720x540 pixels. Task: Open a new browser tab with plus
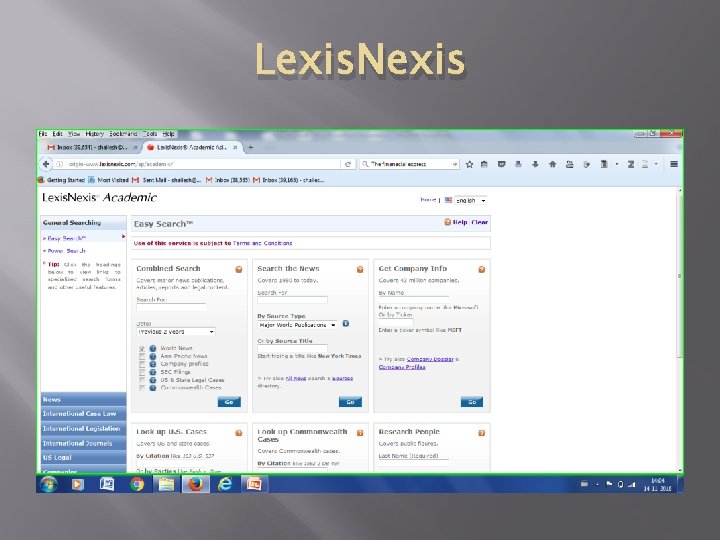[x=251, y=147]
